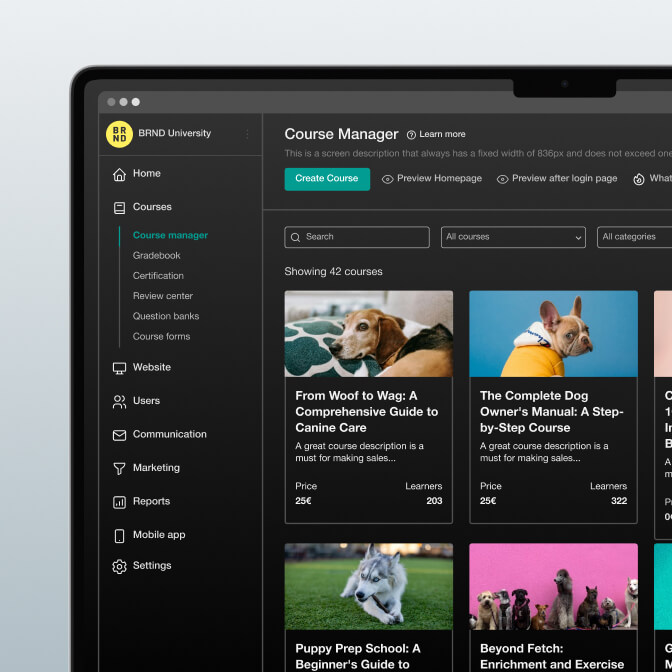Expand the All categories dropdown
Screen dimensions: 672x672
634,237
